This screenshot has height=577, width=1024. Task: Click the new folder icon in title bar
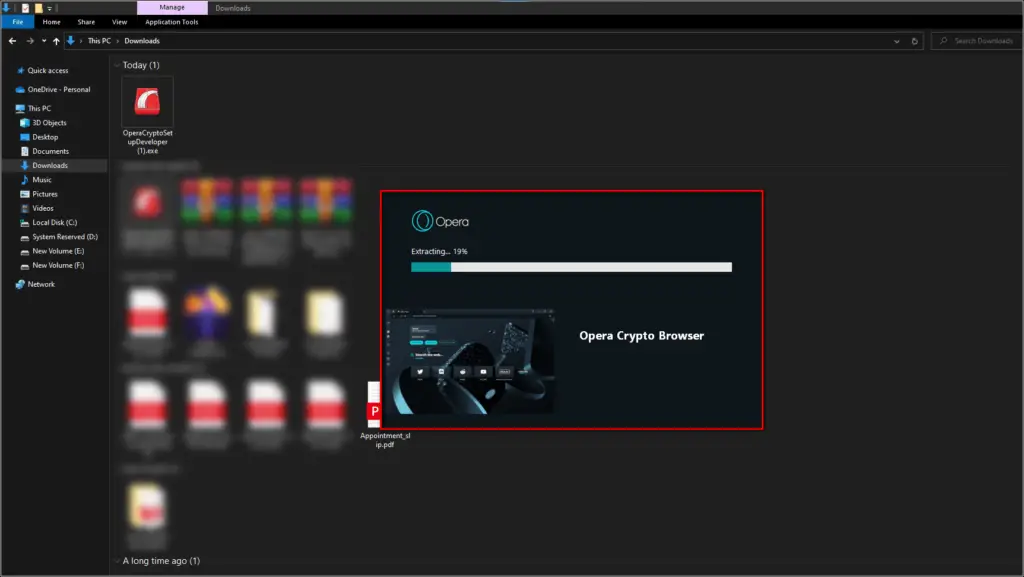39,8
